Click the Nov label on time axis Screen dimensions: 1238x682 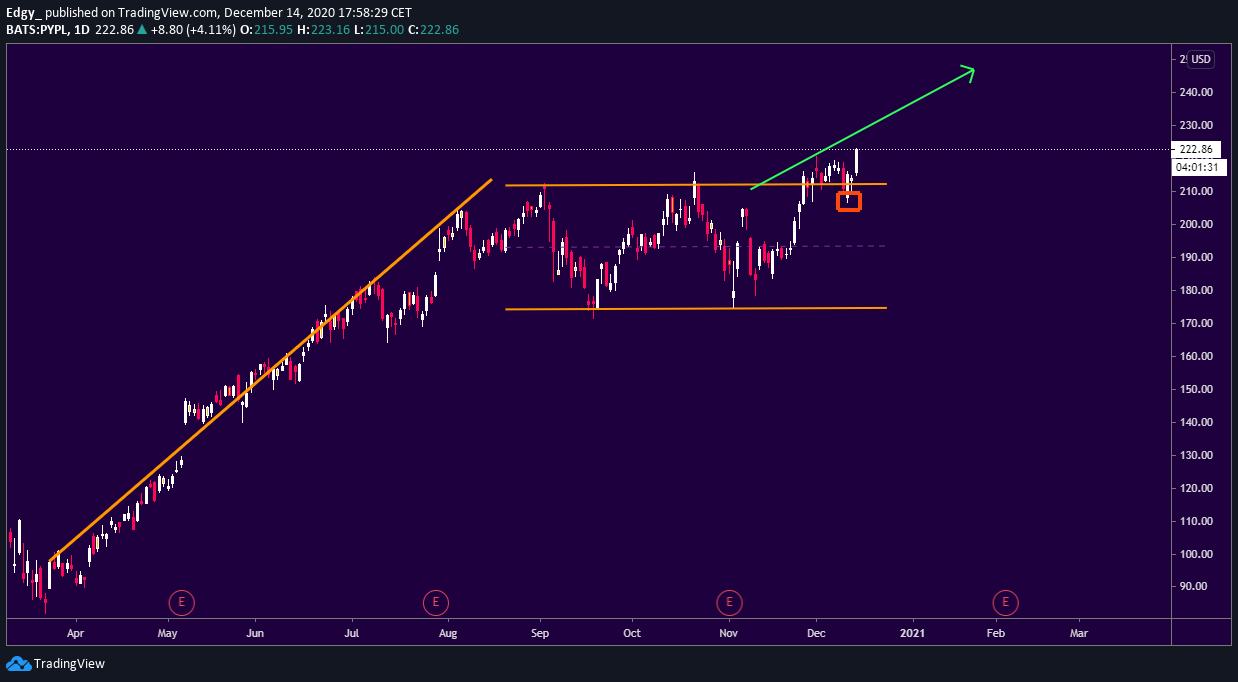pyautogui.click(x=728, y=633)
